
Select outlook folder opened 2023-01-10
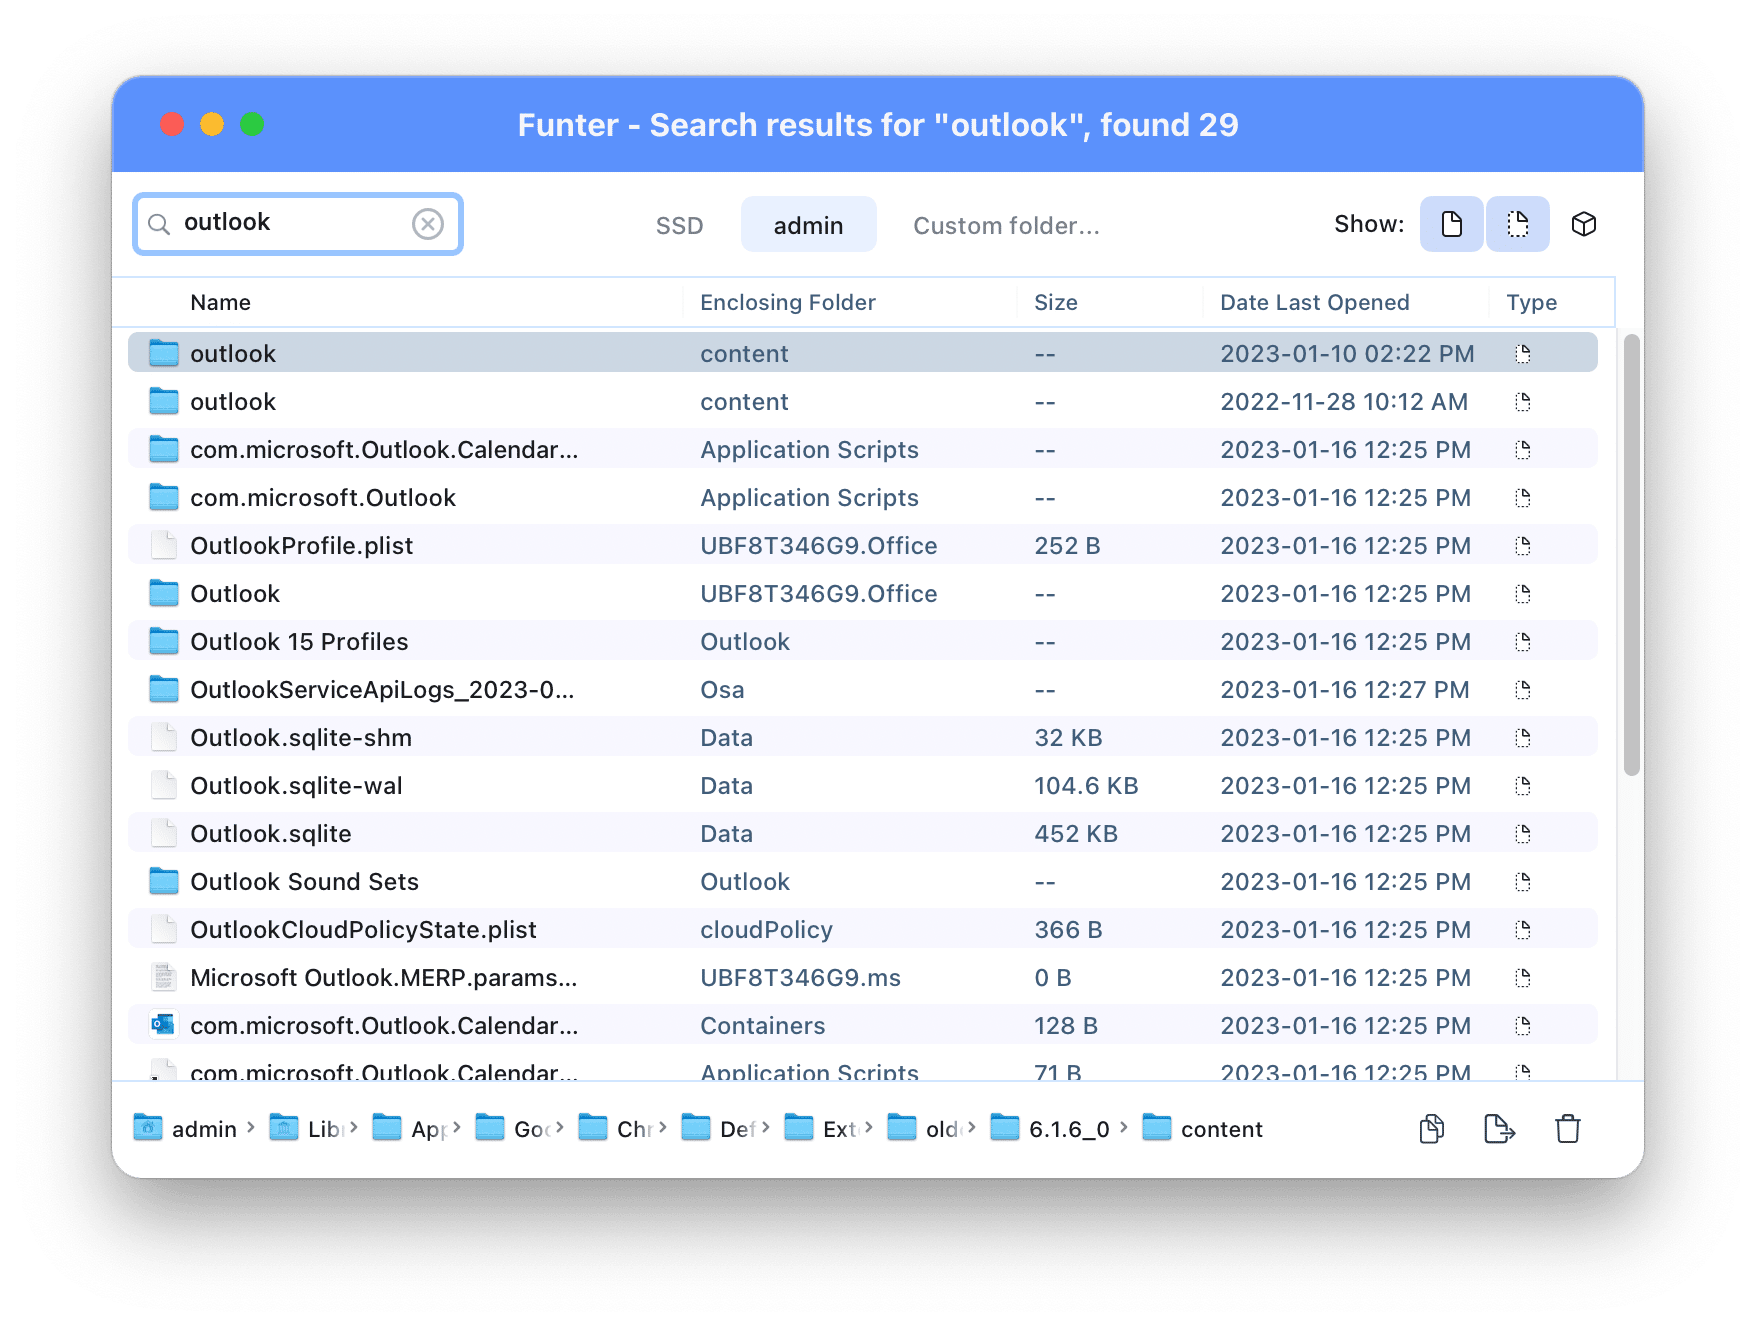(863, 353)
